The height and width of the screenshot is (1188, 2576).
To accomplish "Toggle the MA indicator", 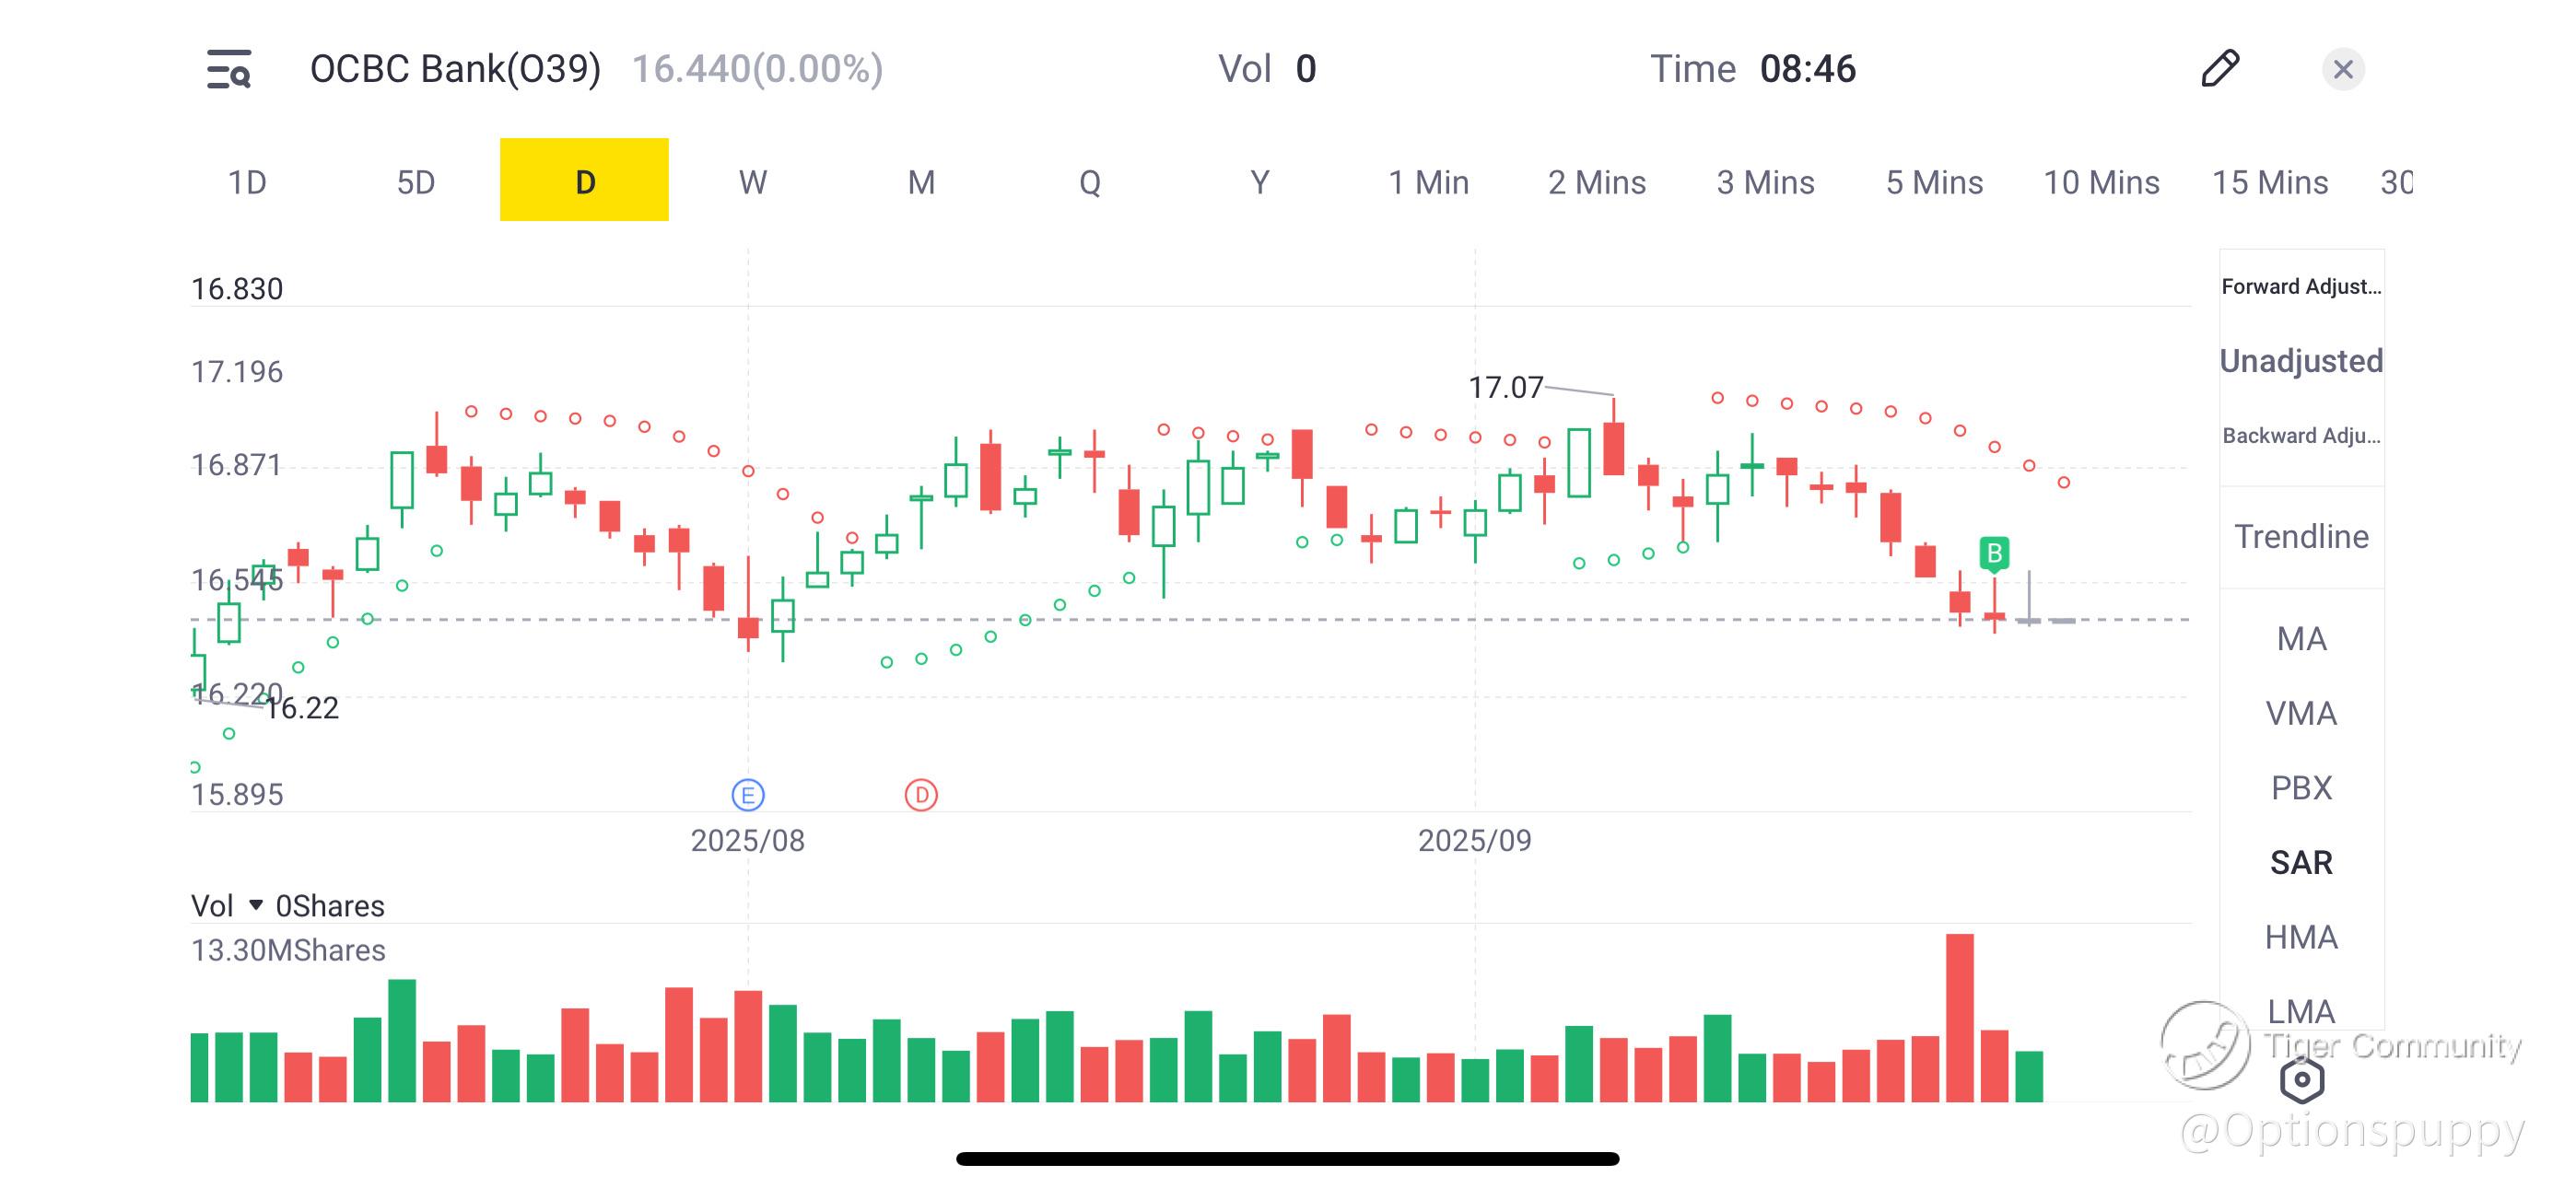I will (2301, 639).
